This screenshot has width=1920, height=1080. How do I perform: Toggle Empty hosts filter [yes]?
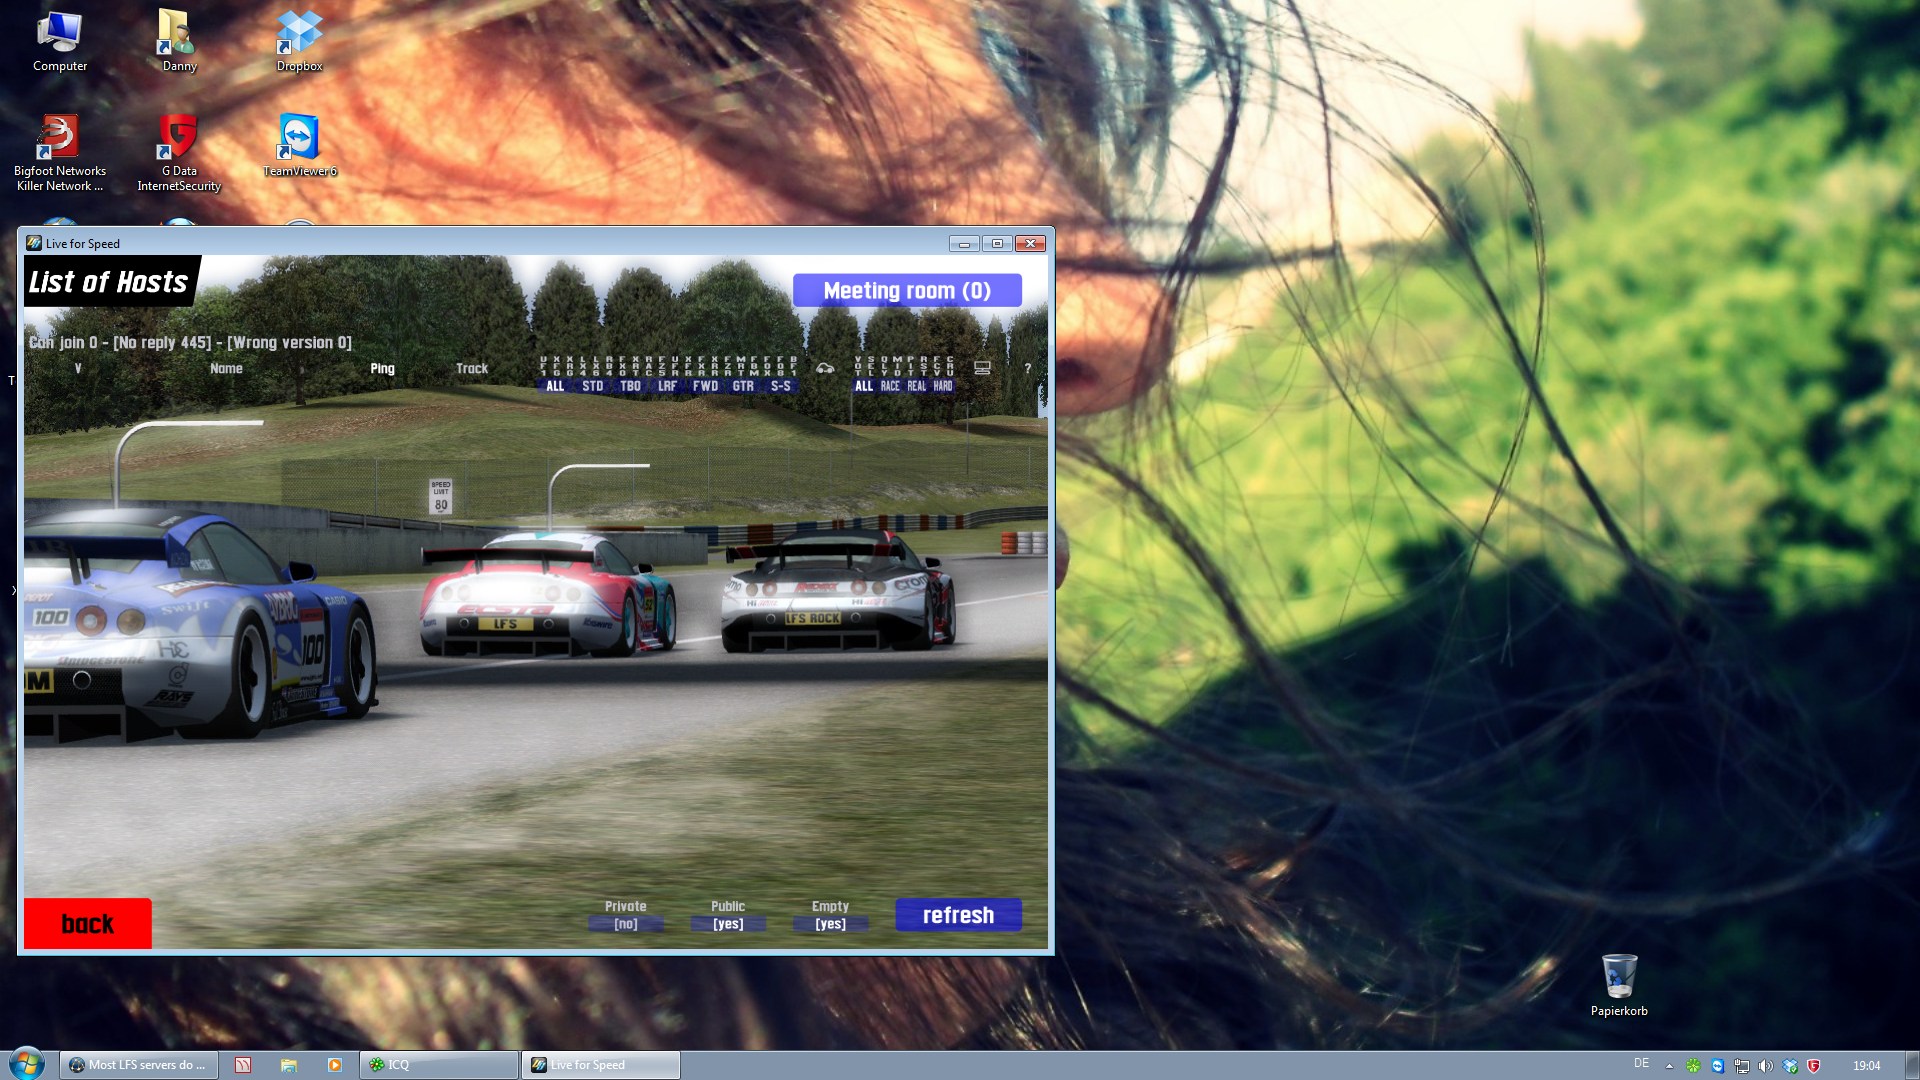coord(830,924)
